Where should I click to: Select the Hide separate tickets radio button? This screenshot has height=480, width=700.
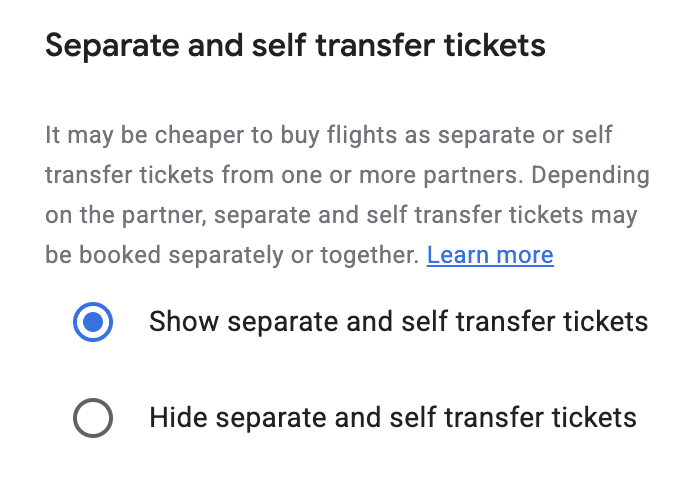[x=93, y=417]
